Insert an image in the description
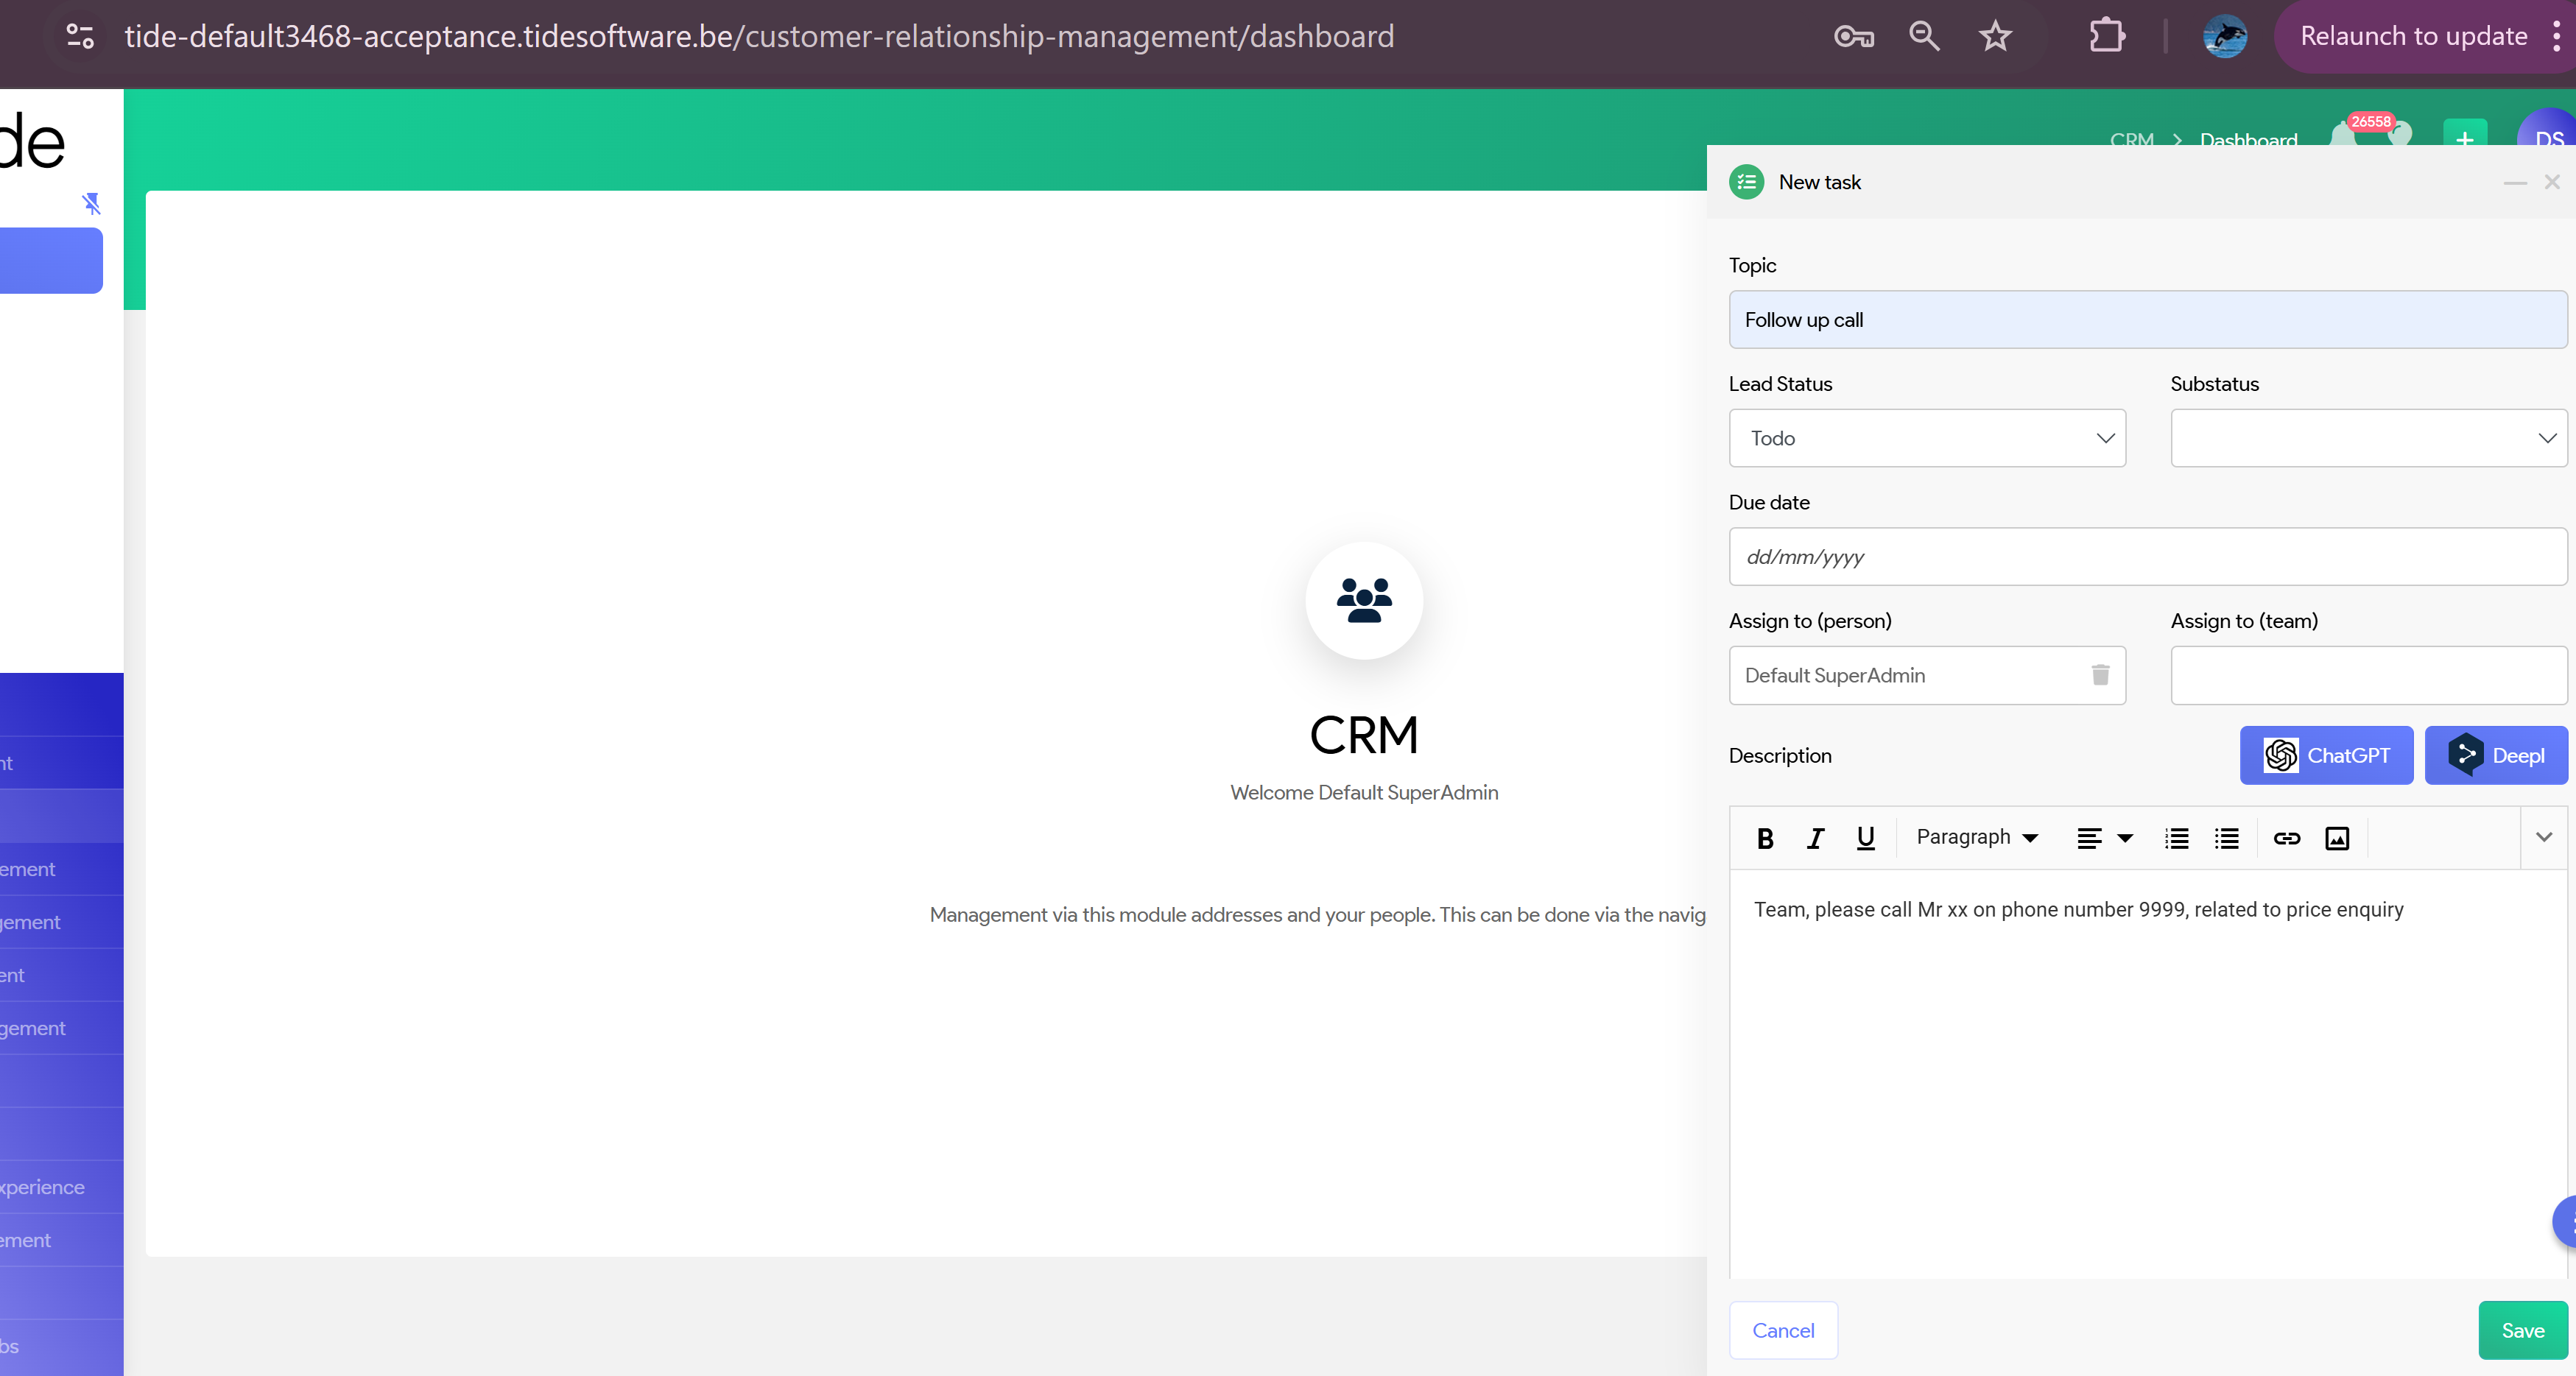This screenshot has width=2576, height=1376. click(x=2337, y=838)
